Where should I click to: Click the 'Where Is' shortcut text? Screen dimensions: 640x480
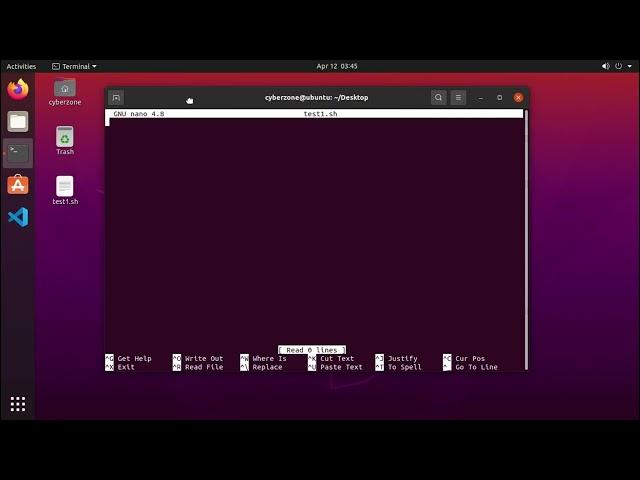[x=269, y=358]
